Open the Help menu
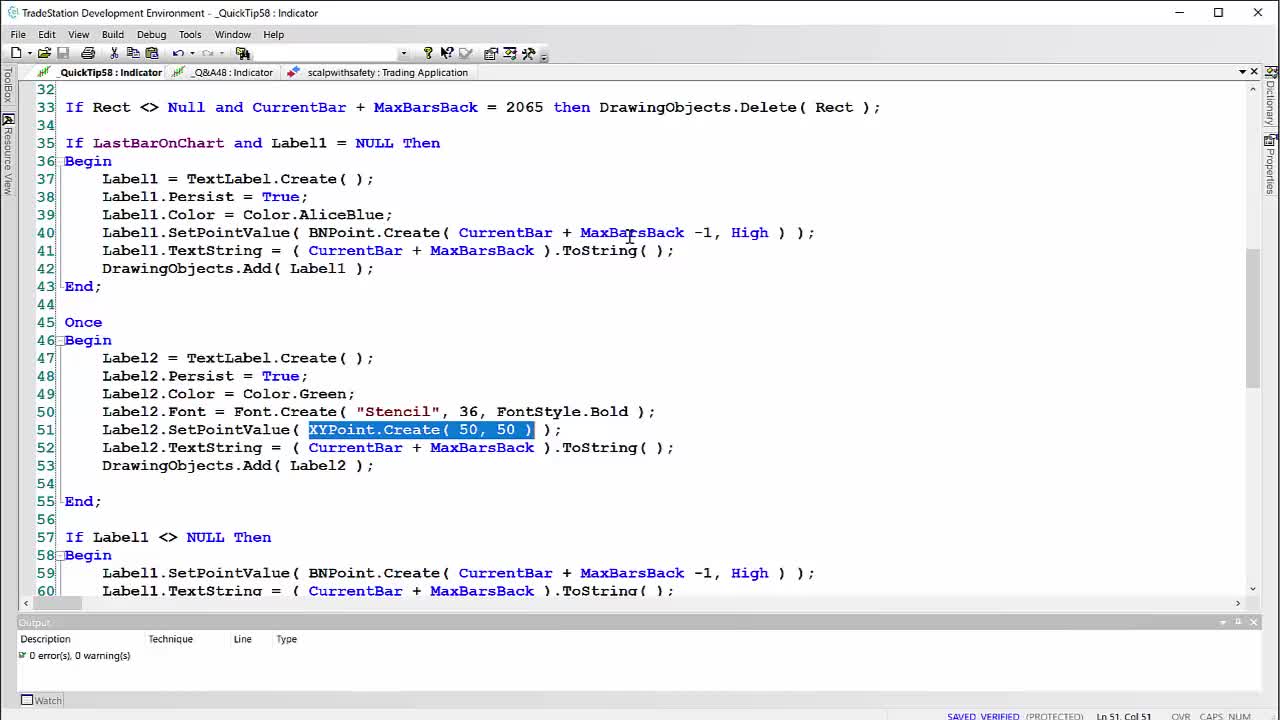The height and width of the screenshot is (720, 1280). pos(273,34)
